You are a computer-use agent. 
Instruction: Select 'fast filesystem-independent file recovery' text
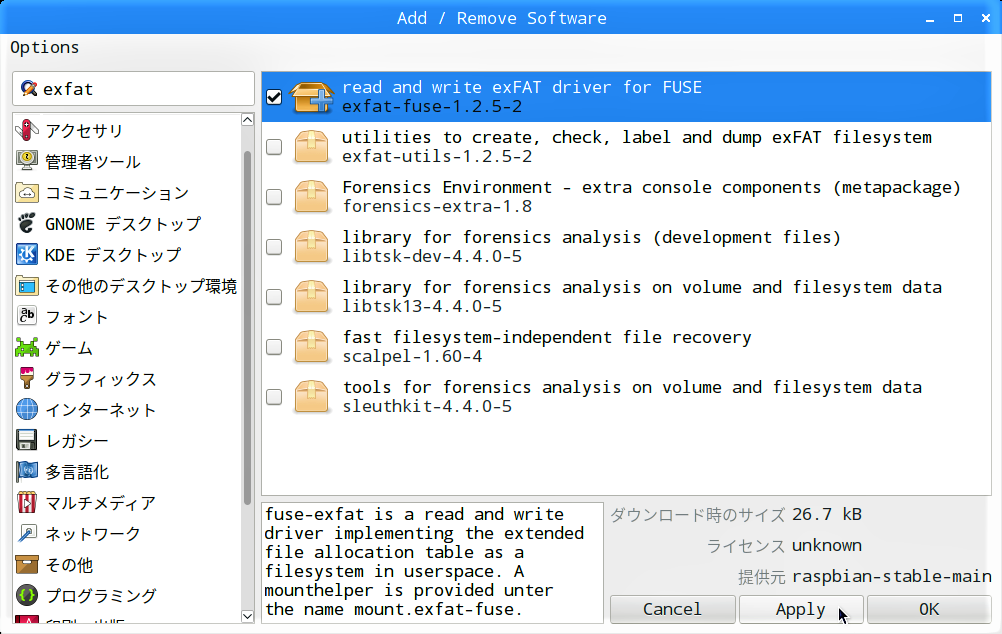point(547,337)
